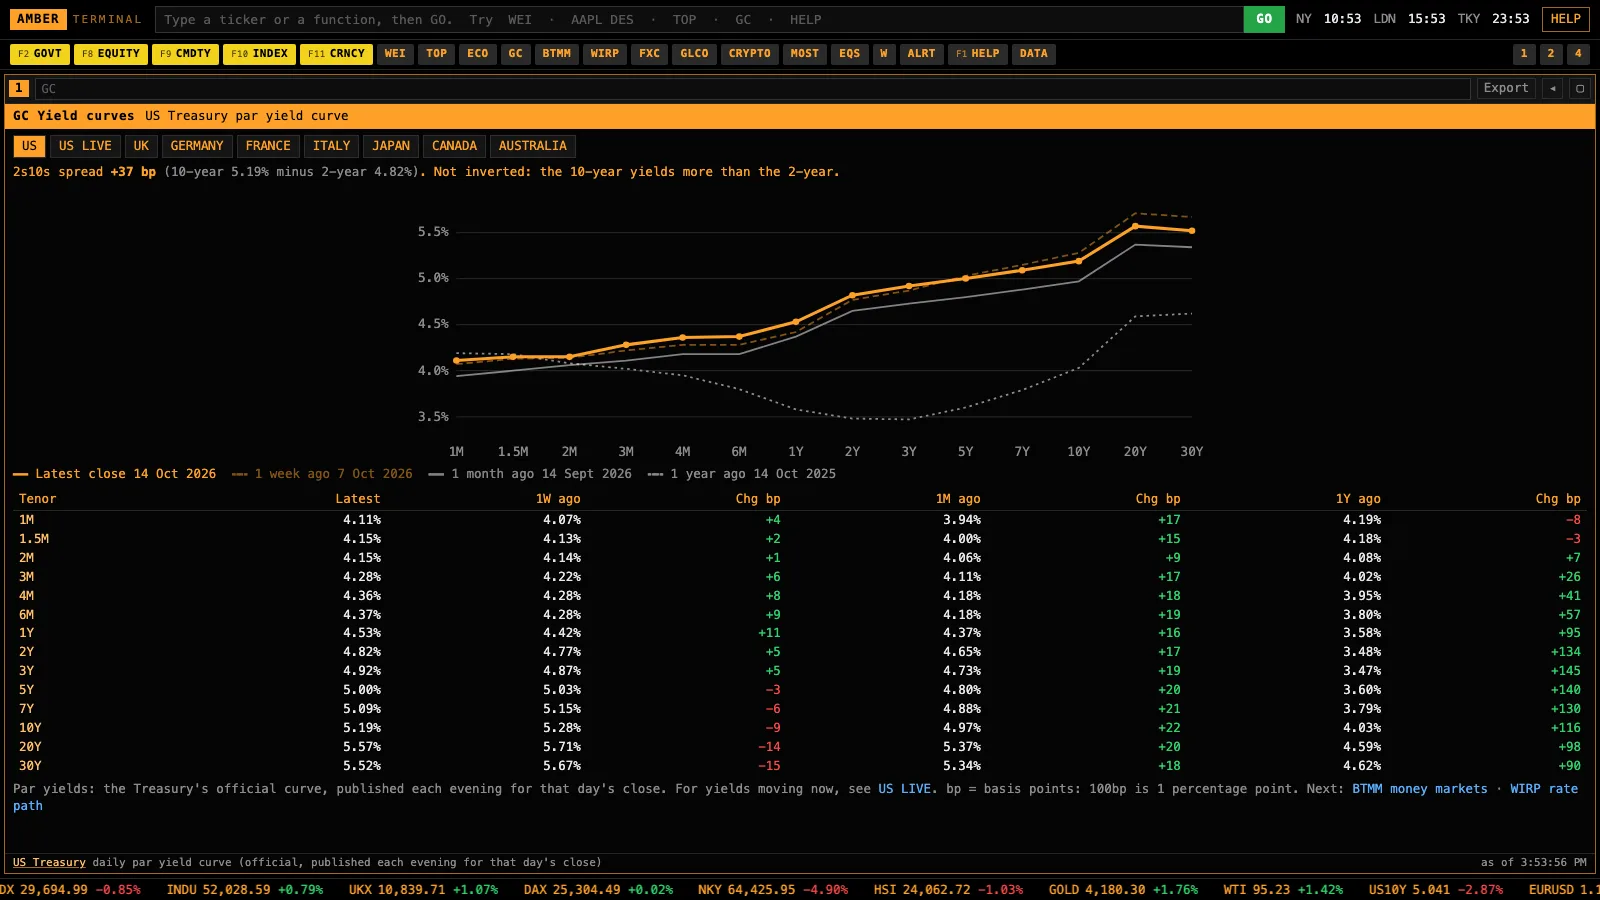Open the HELP button at top right
The image size is (1600, 900).
[1566, 19]
